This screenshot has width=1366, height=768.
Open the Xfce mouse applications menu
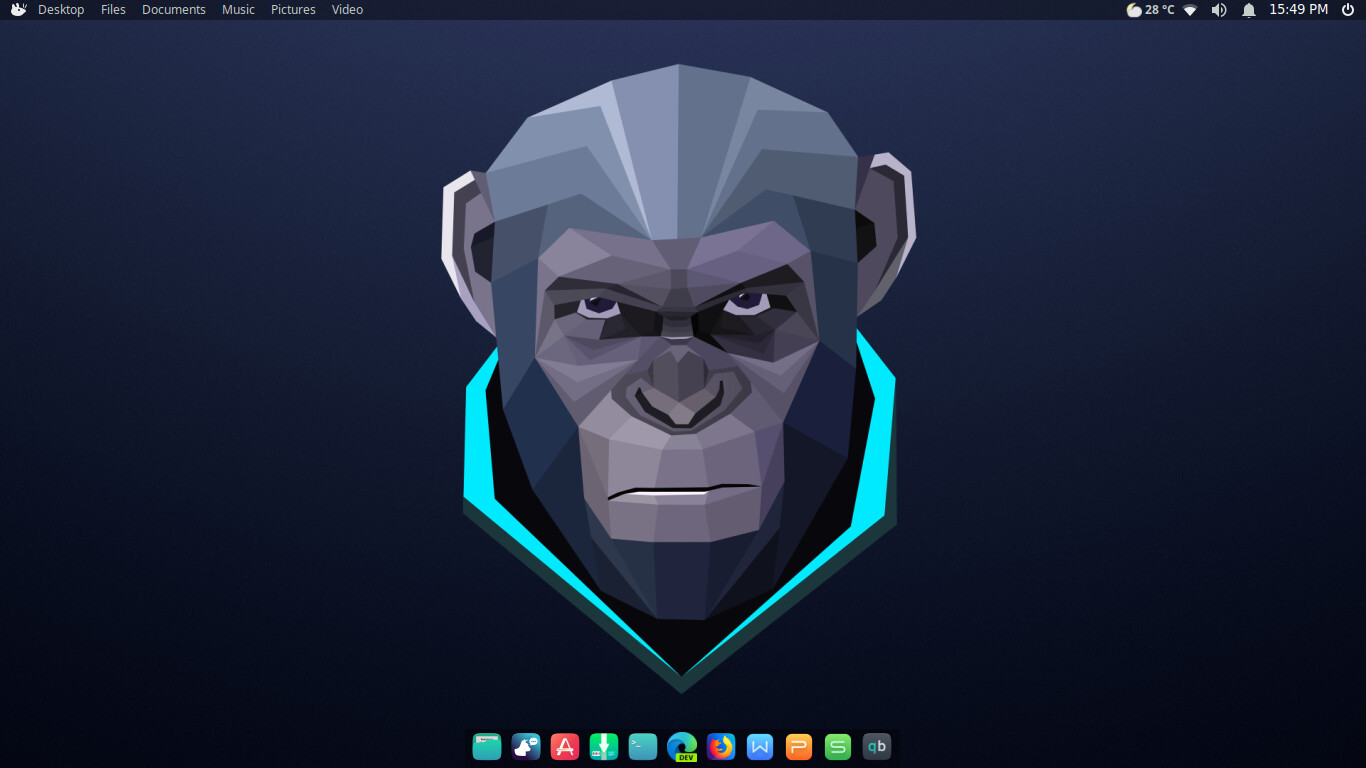pos(18,10)
